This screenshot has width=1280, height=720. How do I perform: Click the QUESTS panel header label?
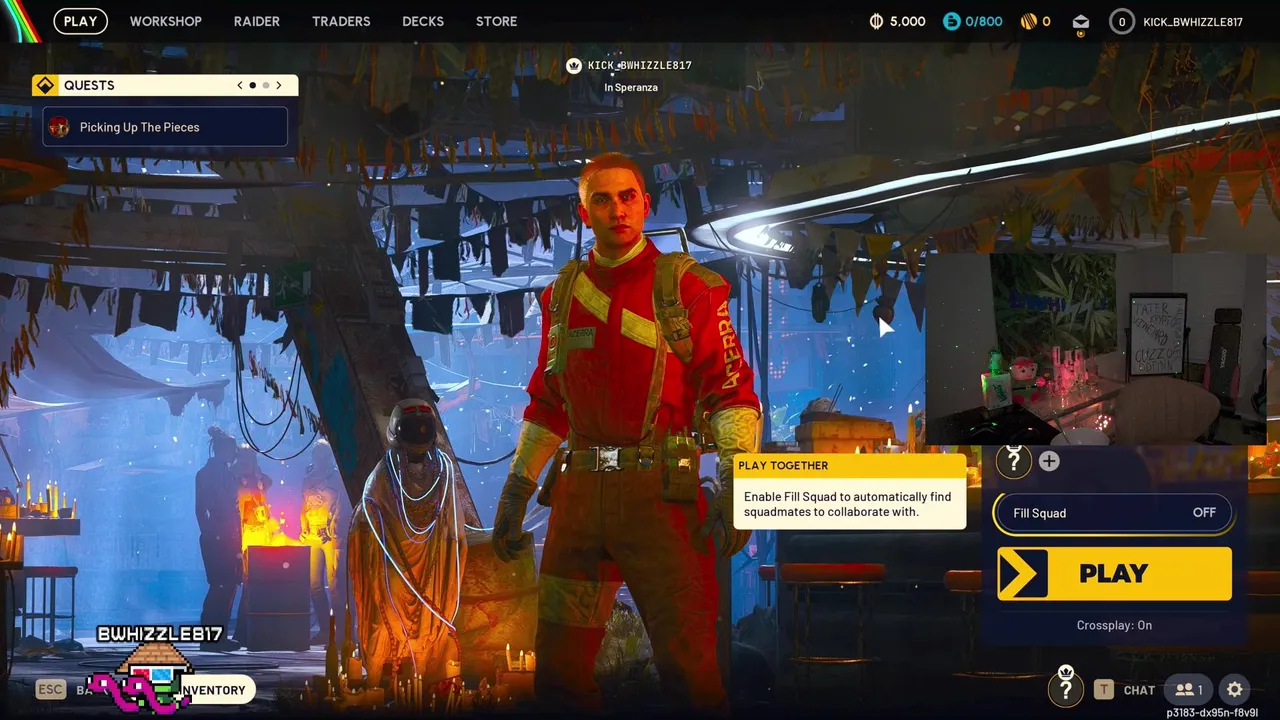click(89, 85)
